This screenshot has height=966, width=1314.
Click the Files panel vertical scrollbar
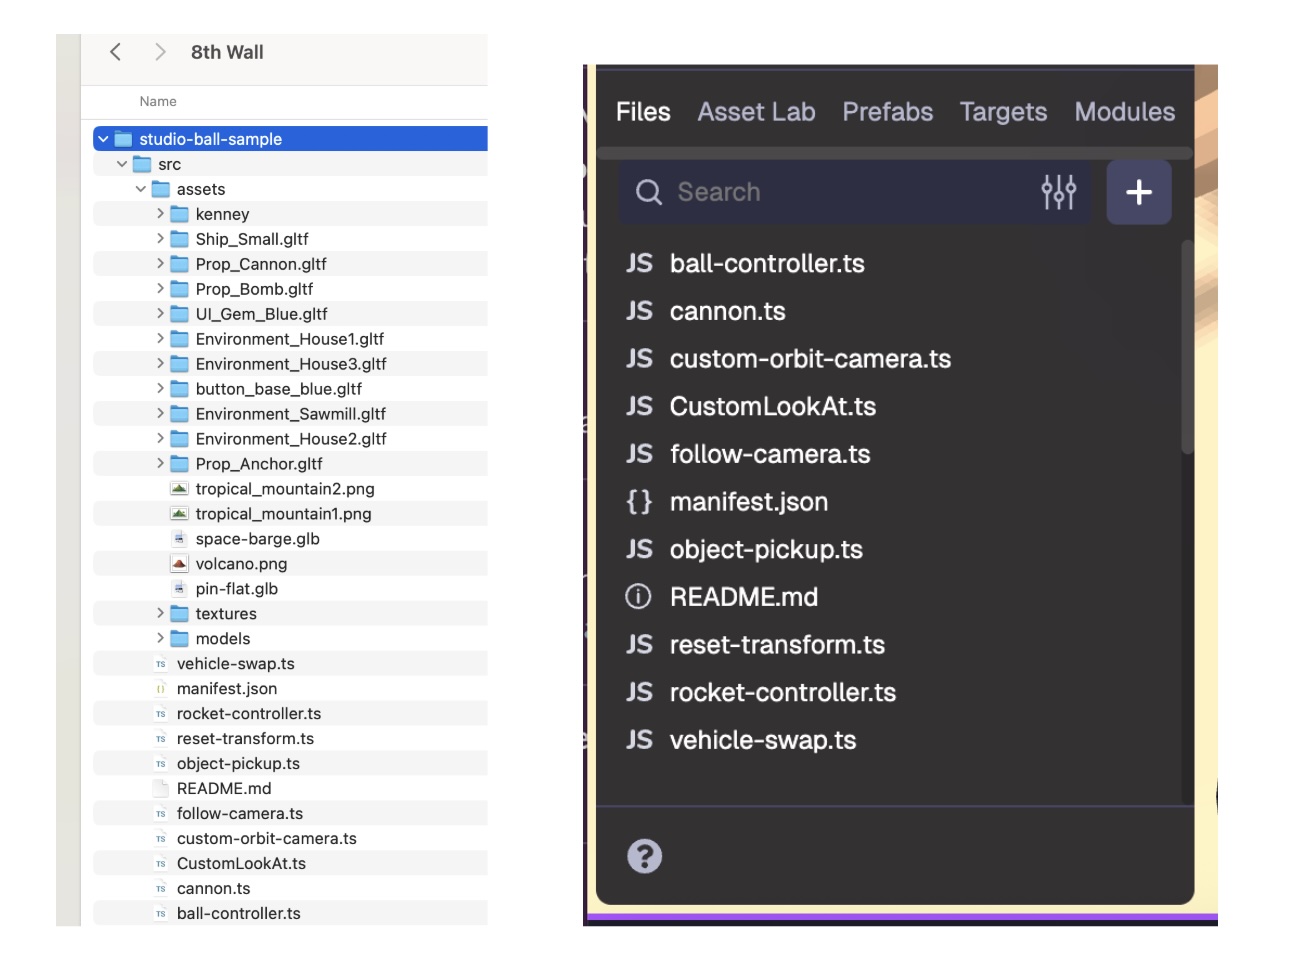point(1187,350)
